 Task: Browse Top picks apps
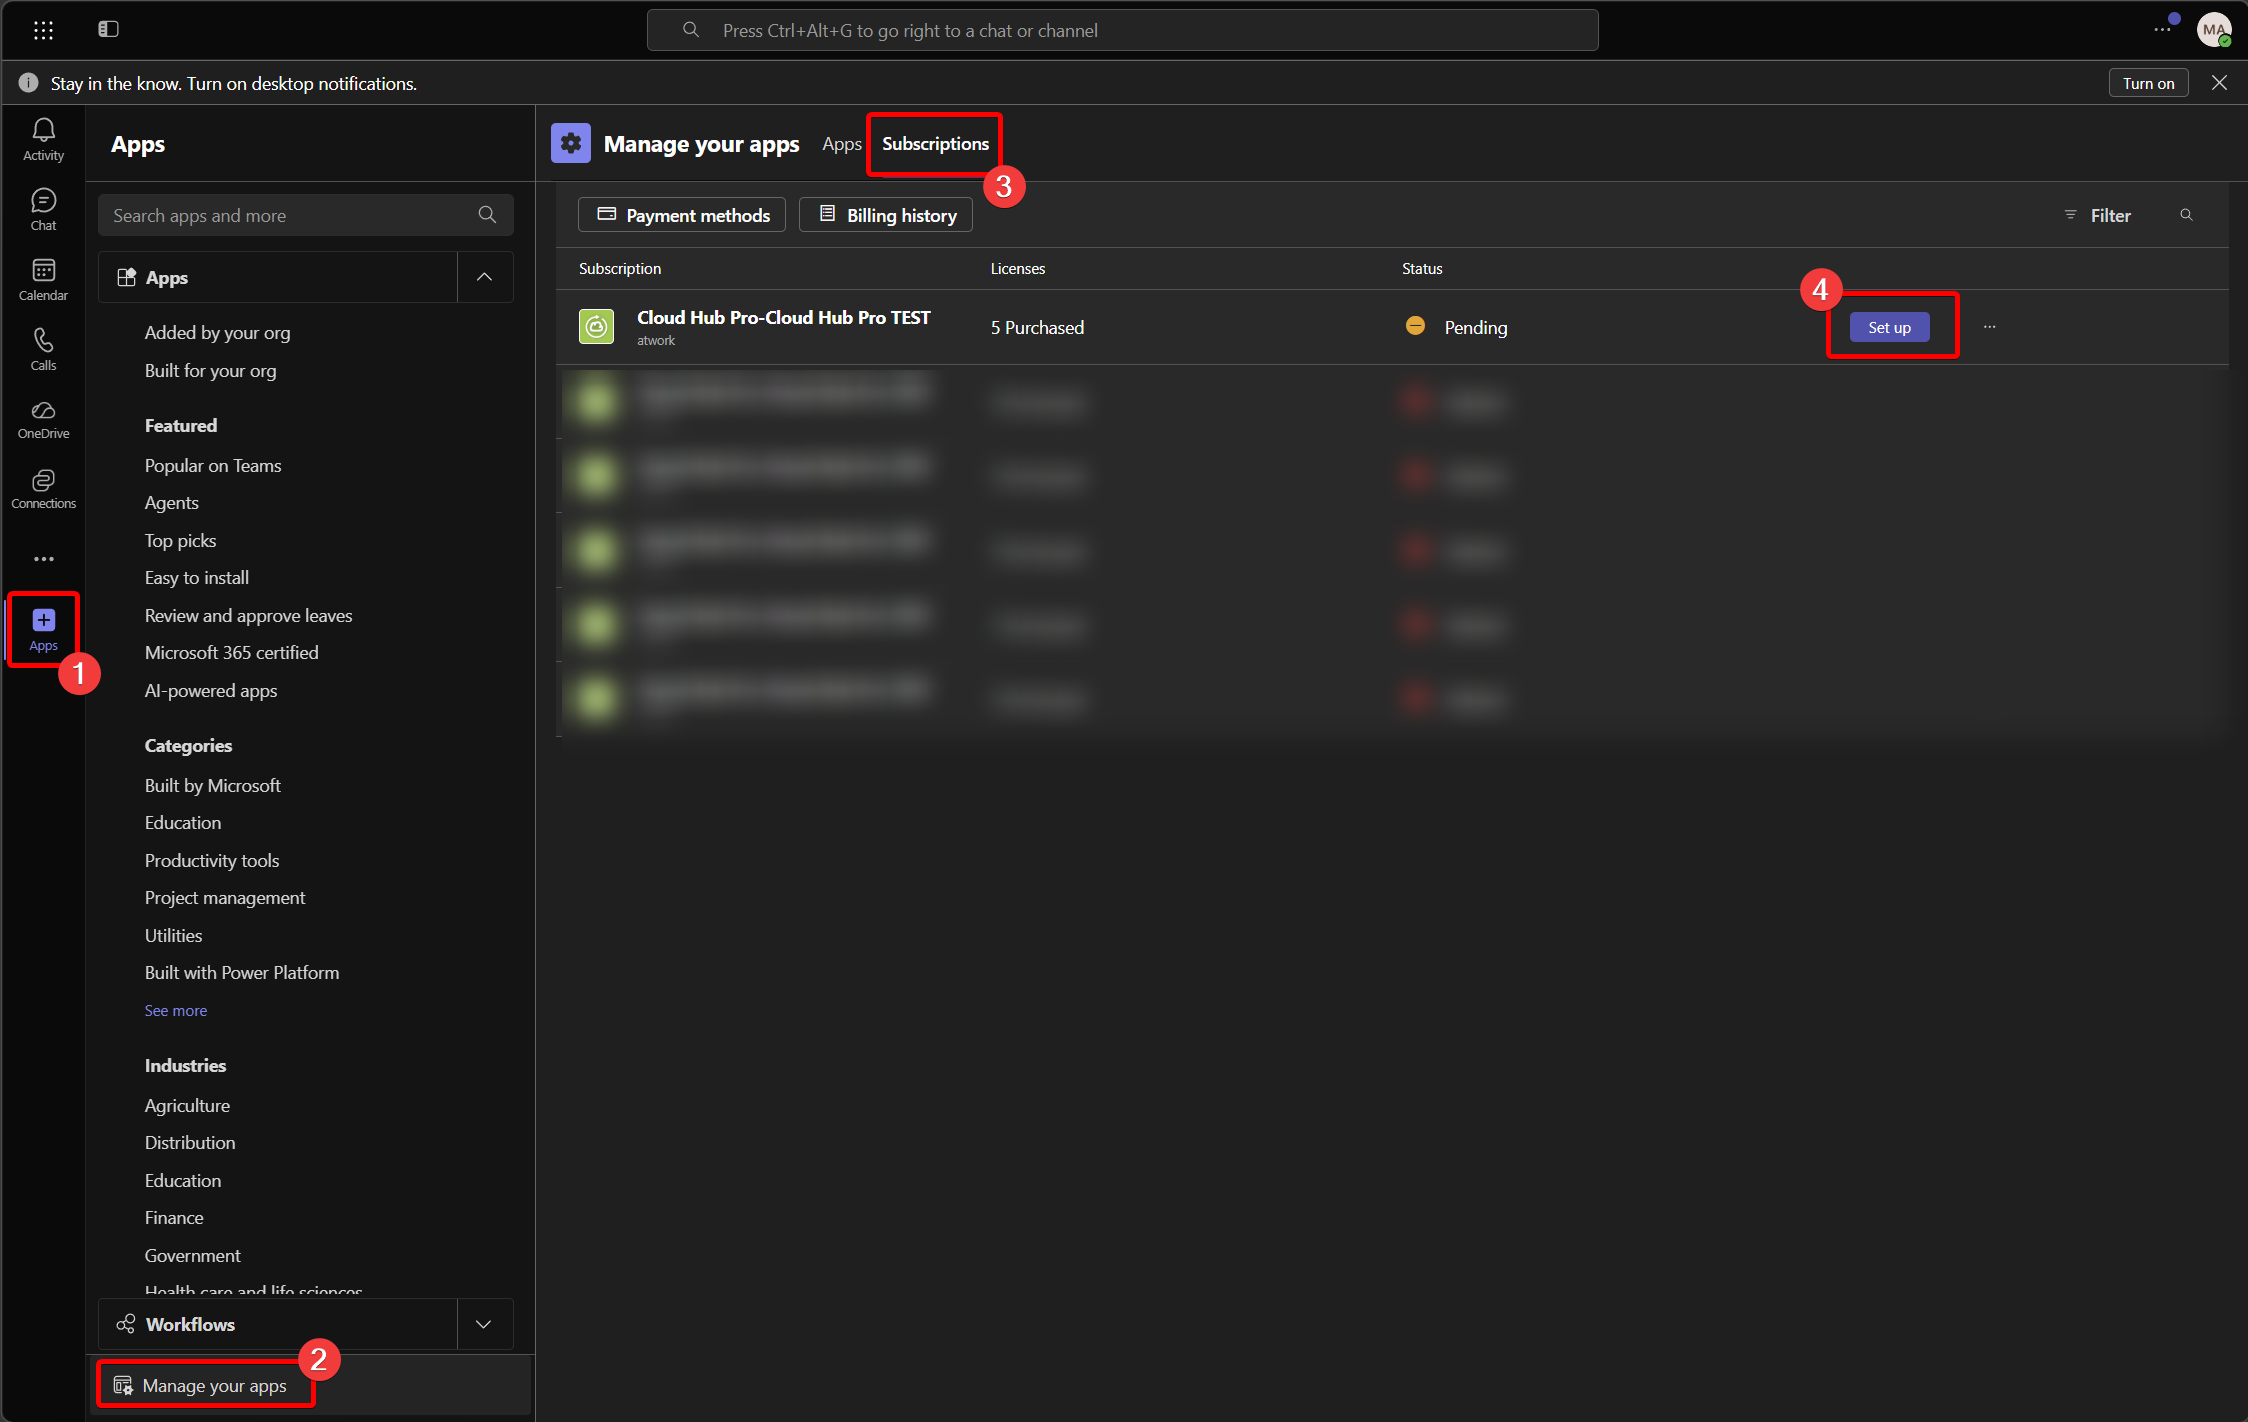click(x=180, y=541)
